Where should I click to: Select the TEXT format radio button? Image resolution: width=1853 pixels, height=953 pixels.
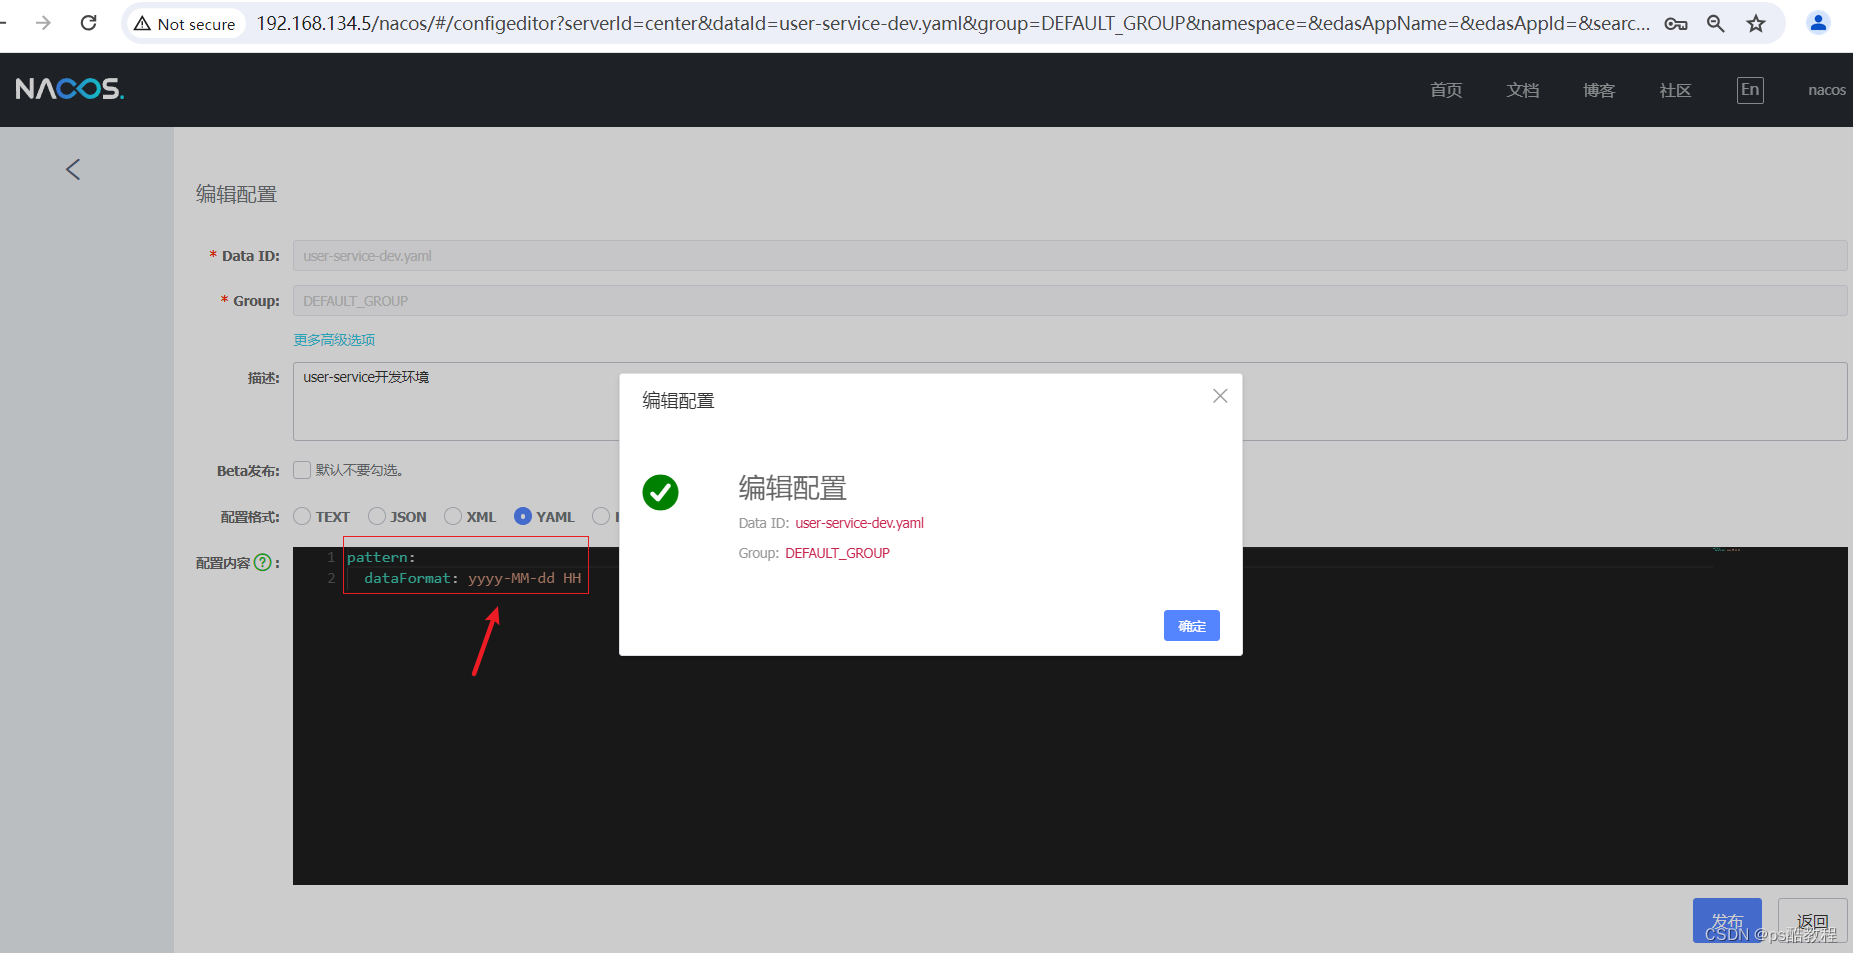(302, 516)
